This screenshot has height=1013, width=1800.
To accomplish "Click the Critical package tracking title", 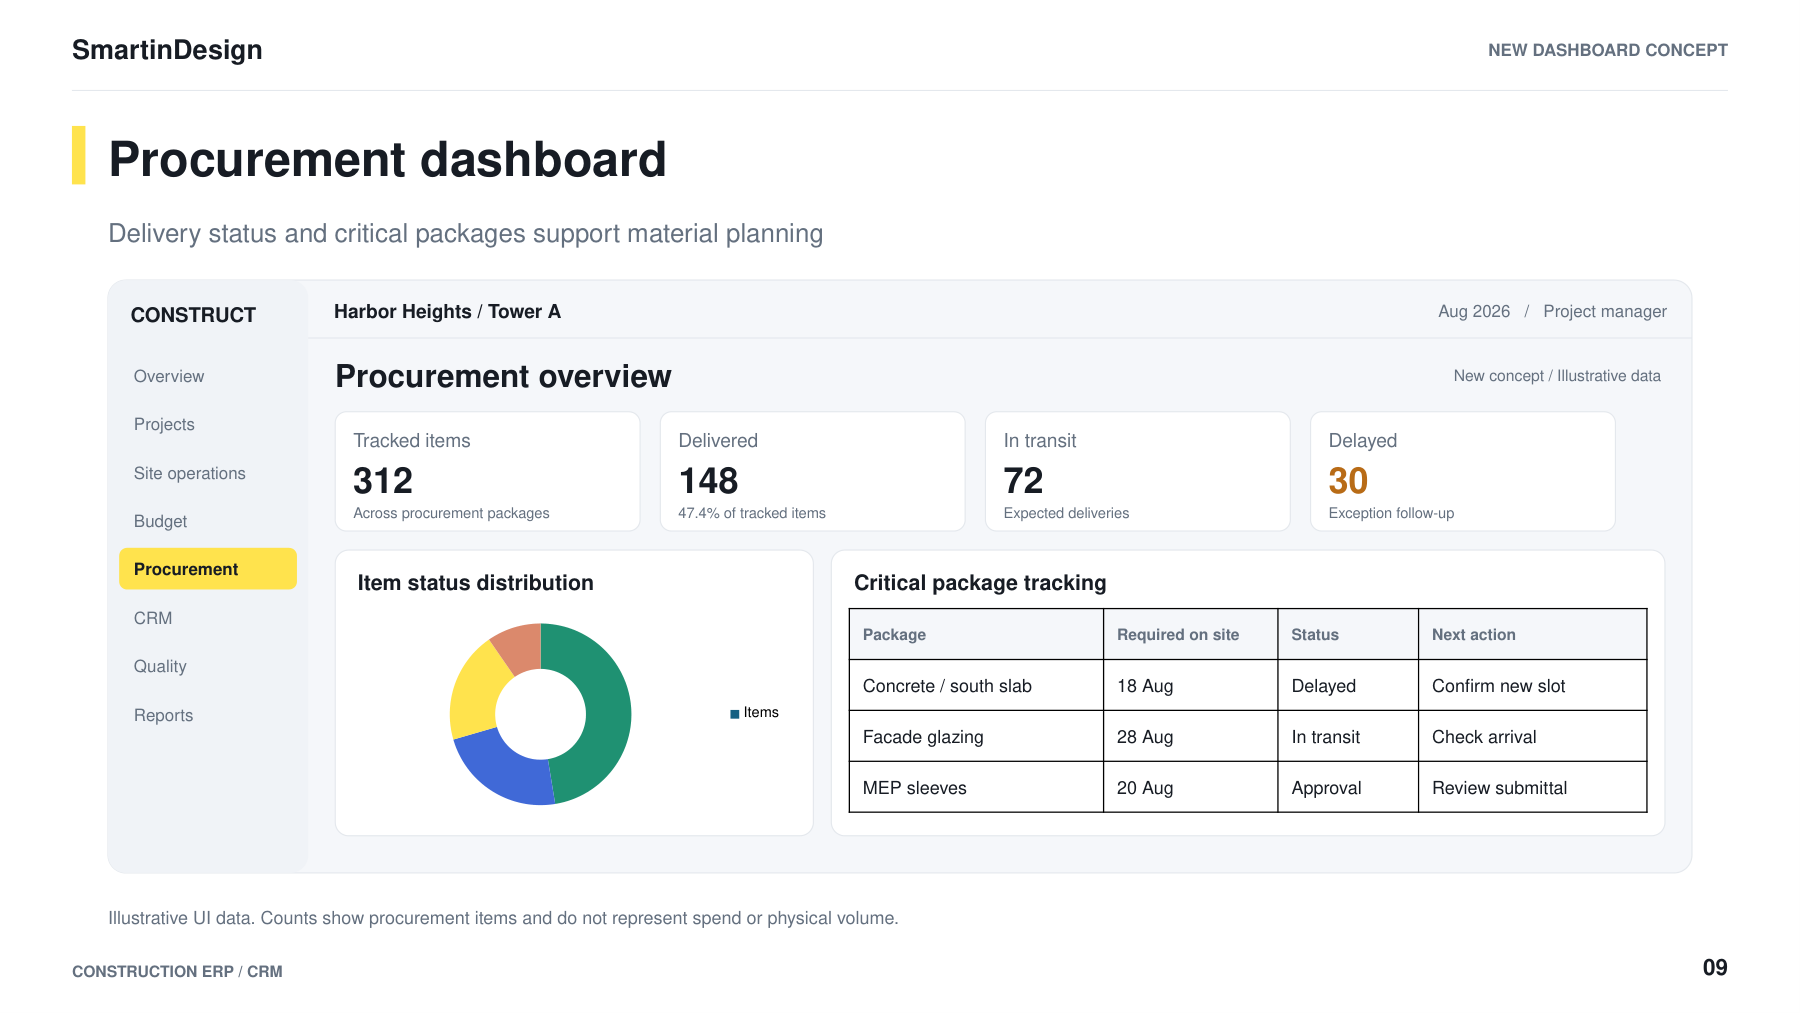I will (980, 583).
